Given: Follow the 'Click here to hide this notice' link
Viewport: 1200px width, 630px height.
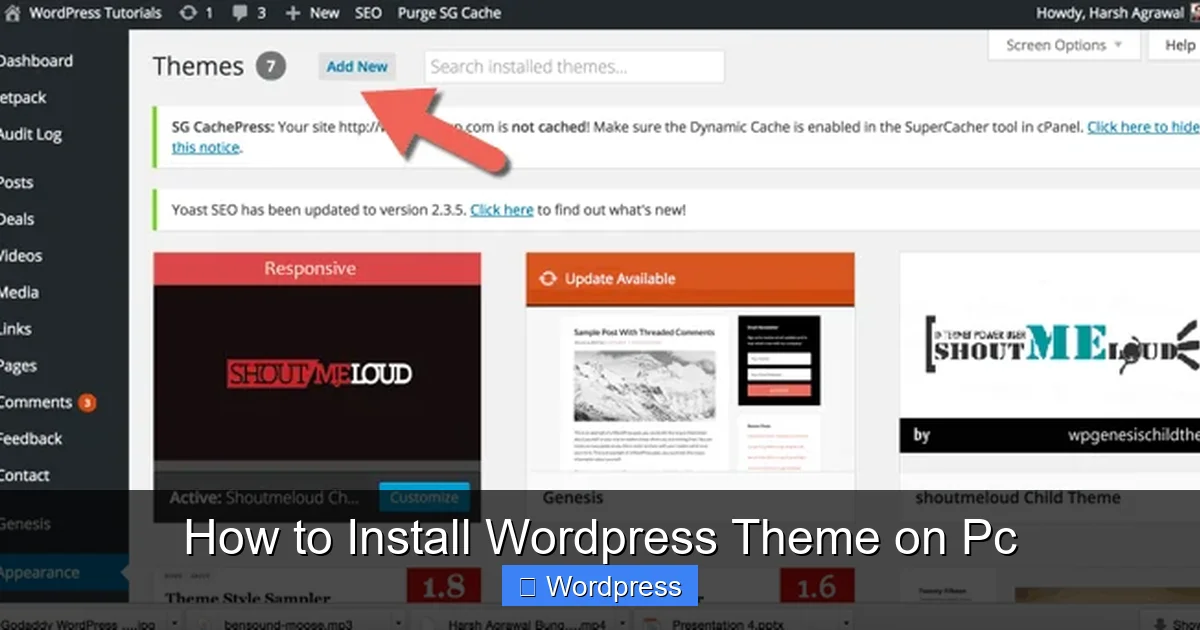Looking at the screenshot, I should [1143, 127].
